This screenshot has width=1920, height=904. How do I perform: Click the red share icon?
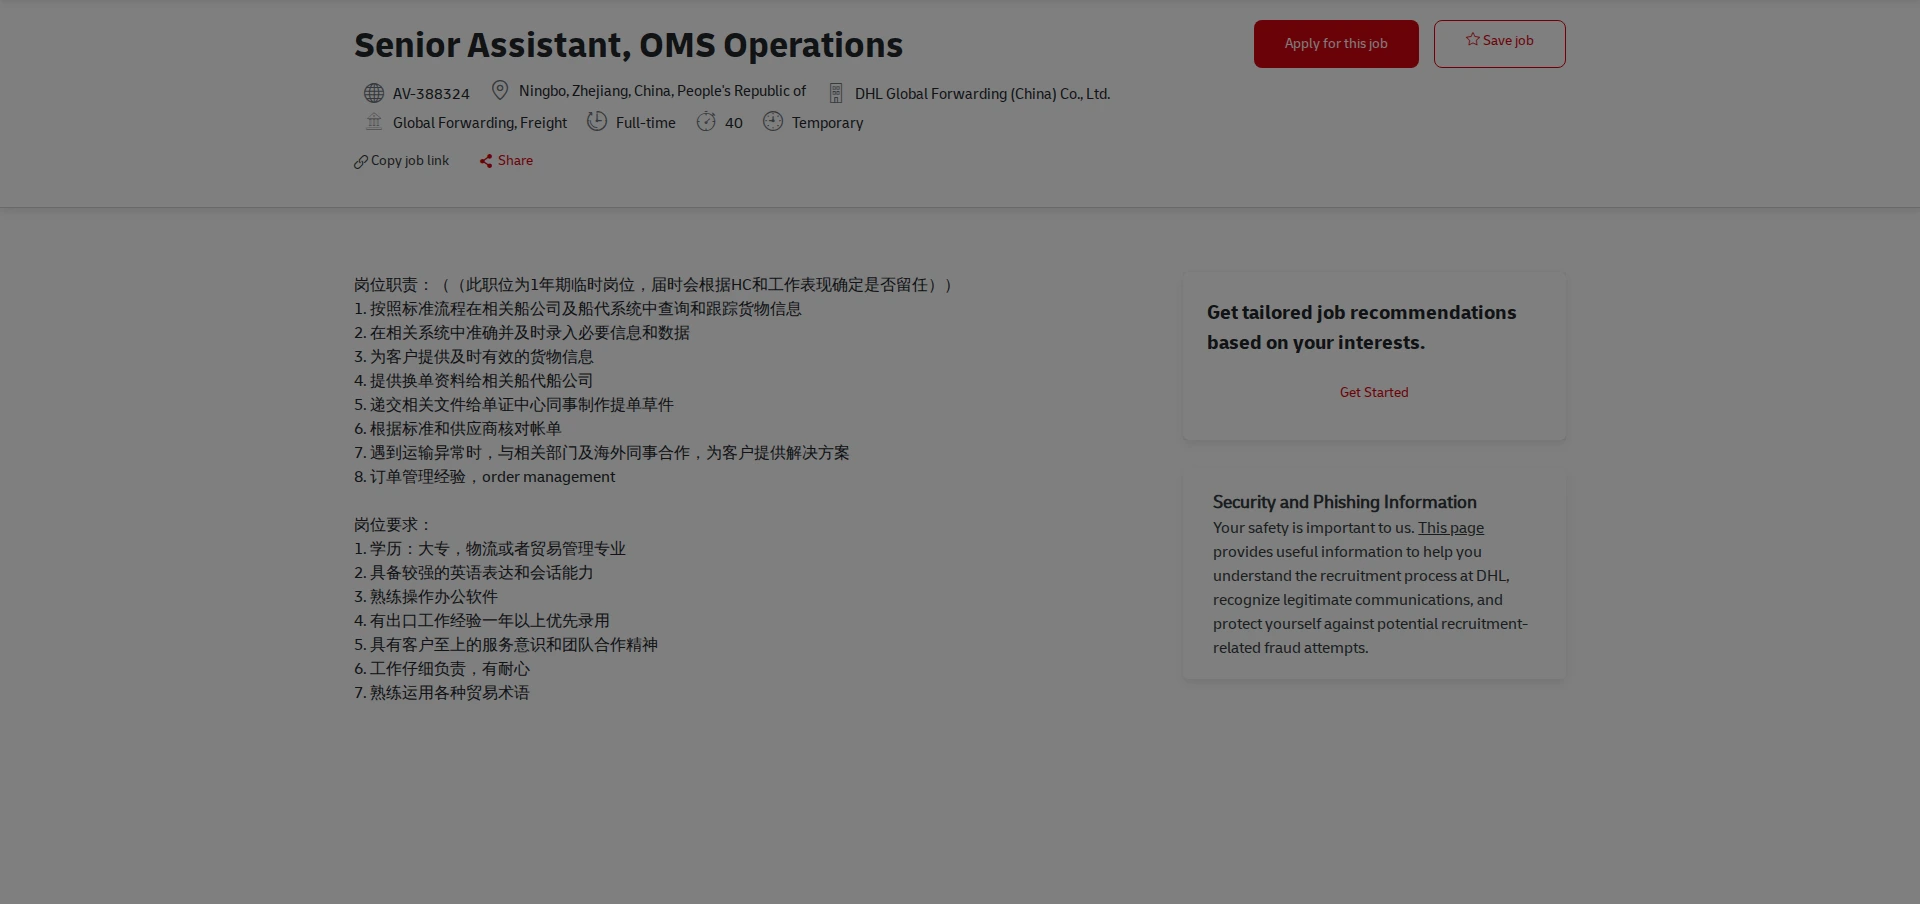coord(486,161)
